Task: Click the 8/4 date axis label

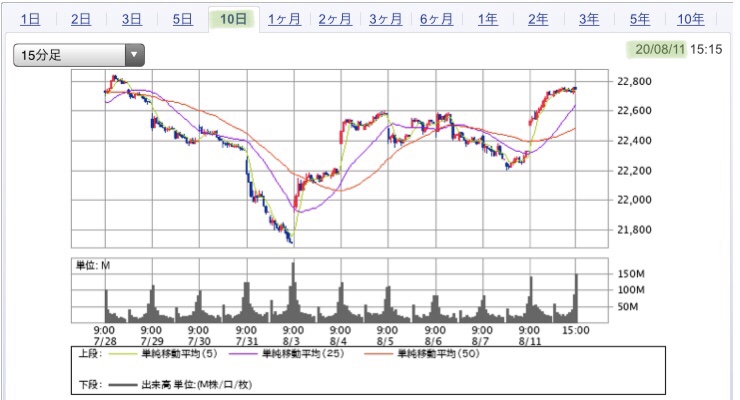Action: point(338,341)
